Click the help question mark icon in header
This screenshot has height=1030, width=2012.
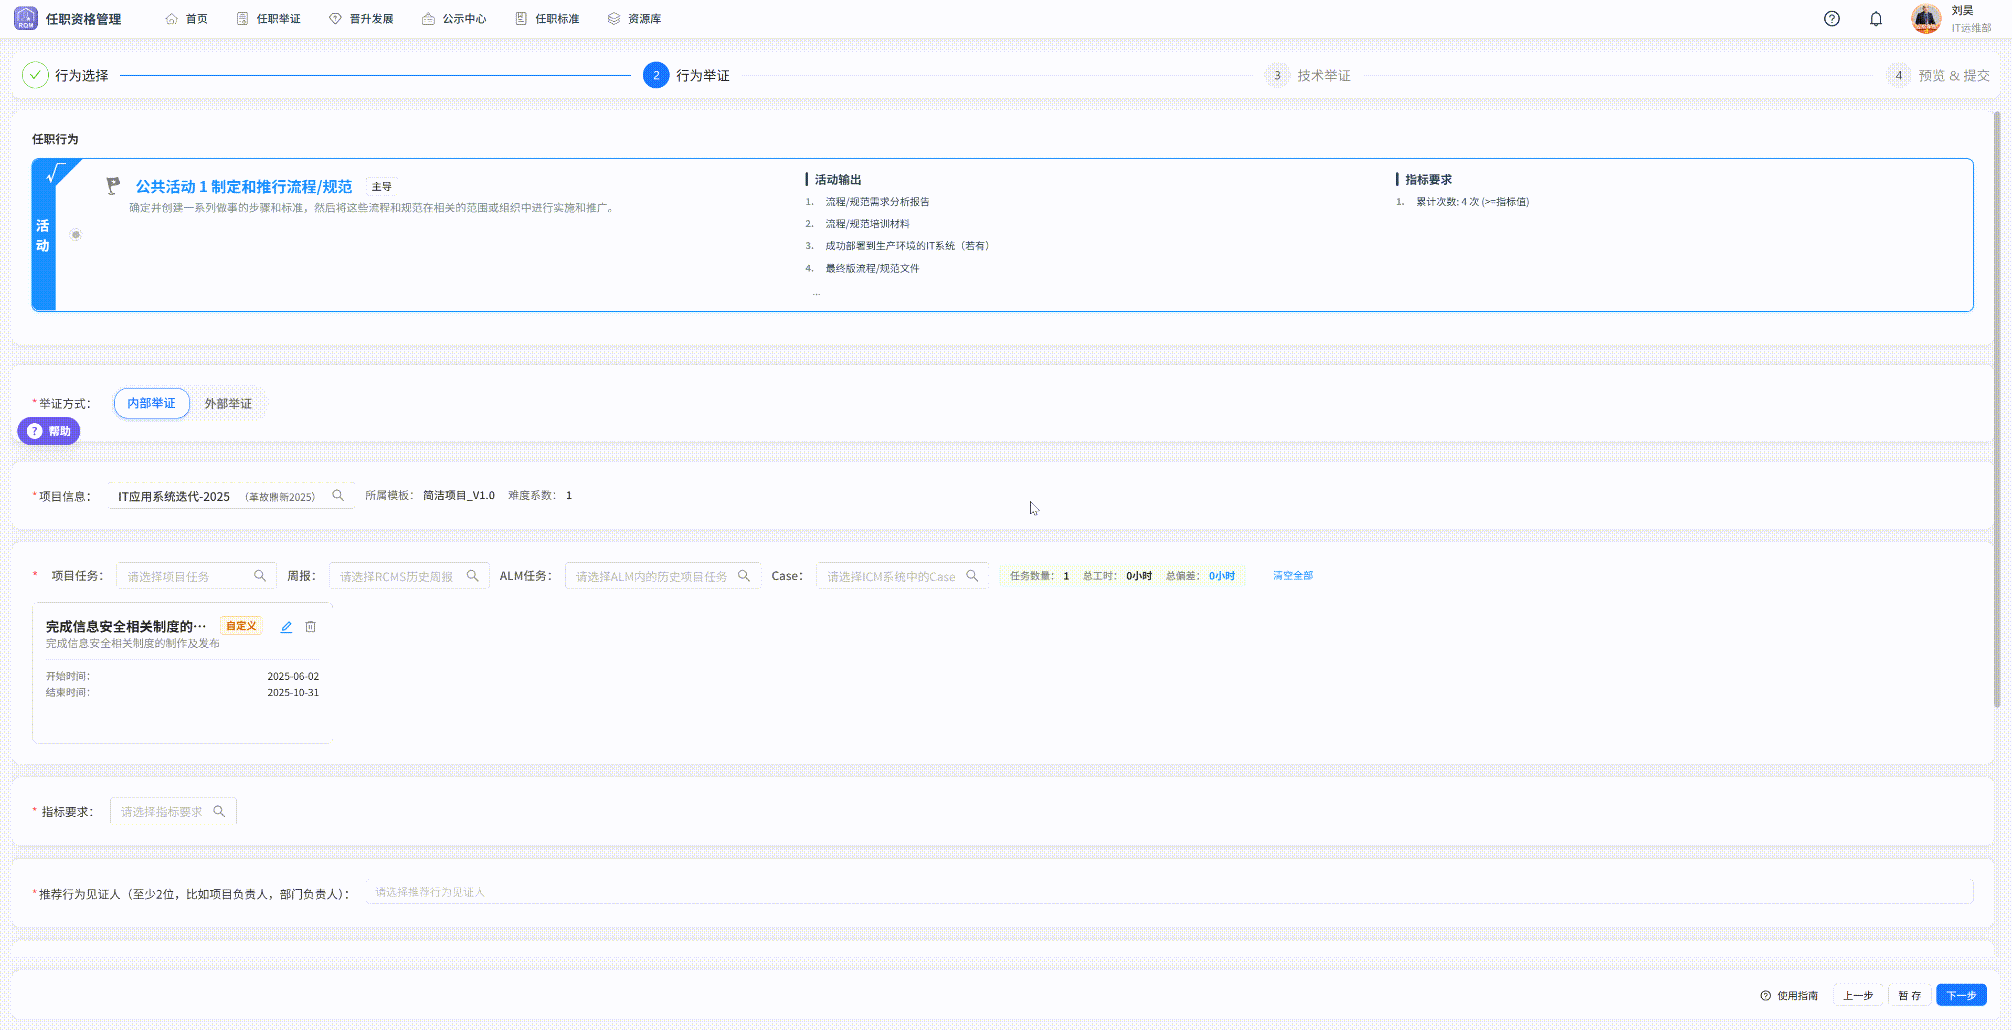point(1831,19)
